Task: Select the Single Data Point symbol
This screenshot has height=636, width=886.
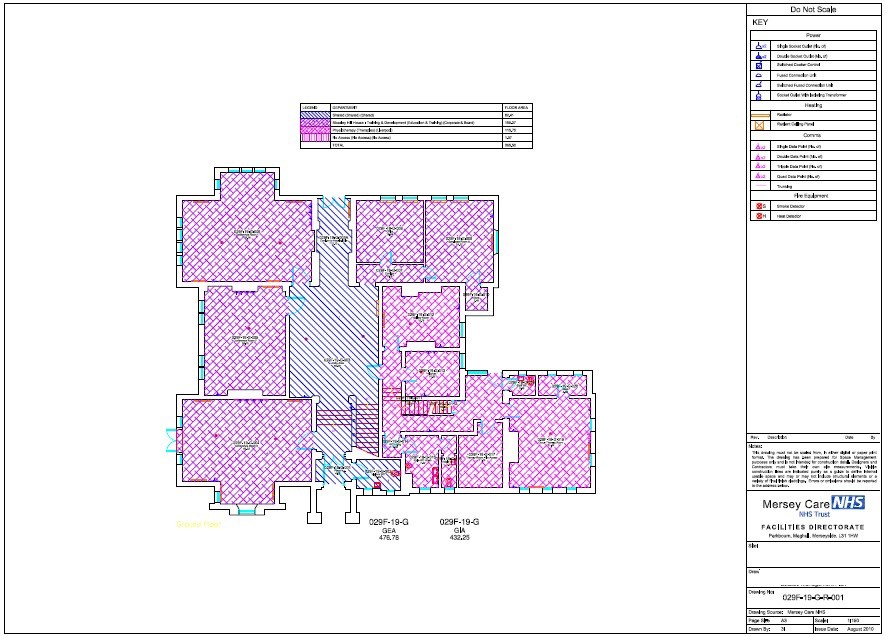Action: (x=761, y=146)
